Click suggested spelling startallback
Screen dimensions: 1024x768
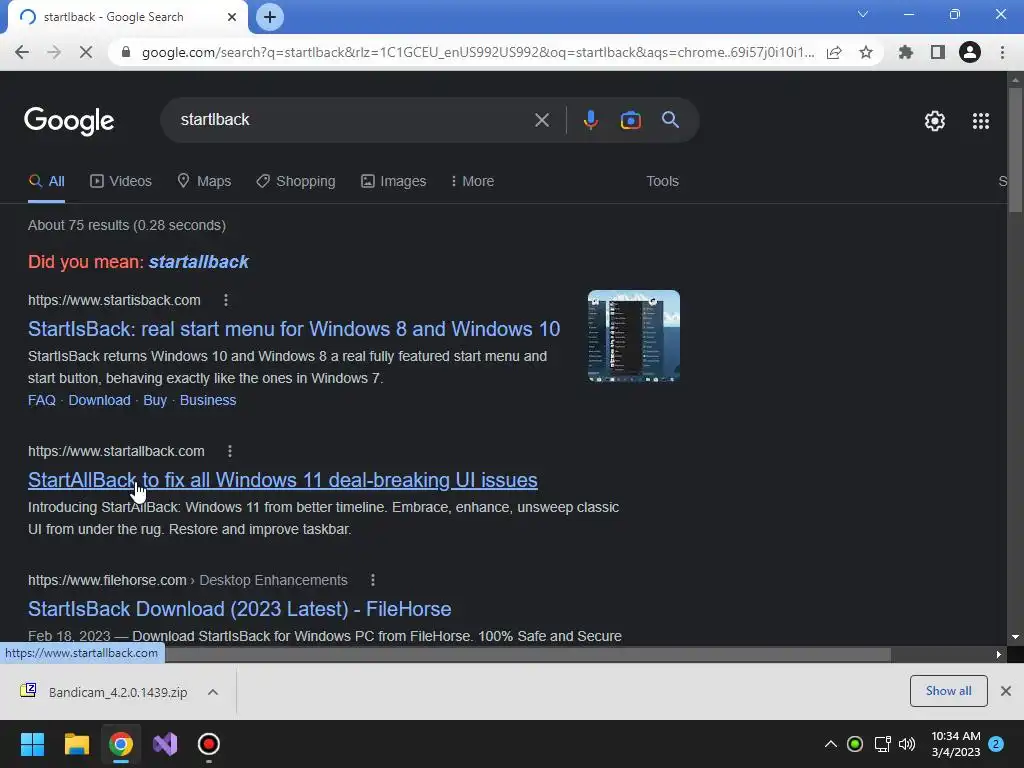coord(199,262)
